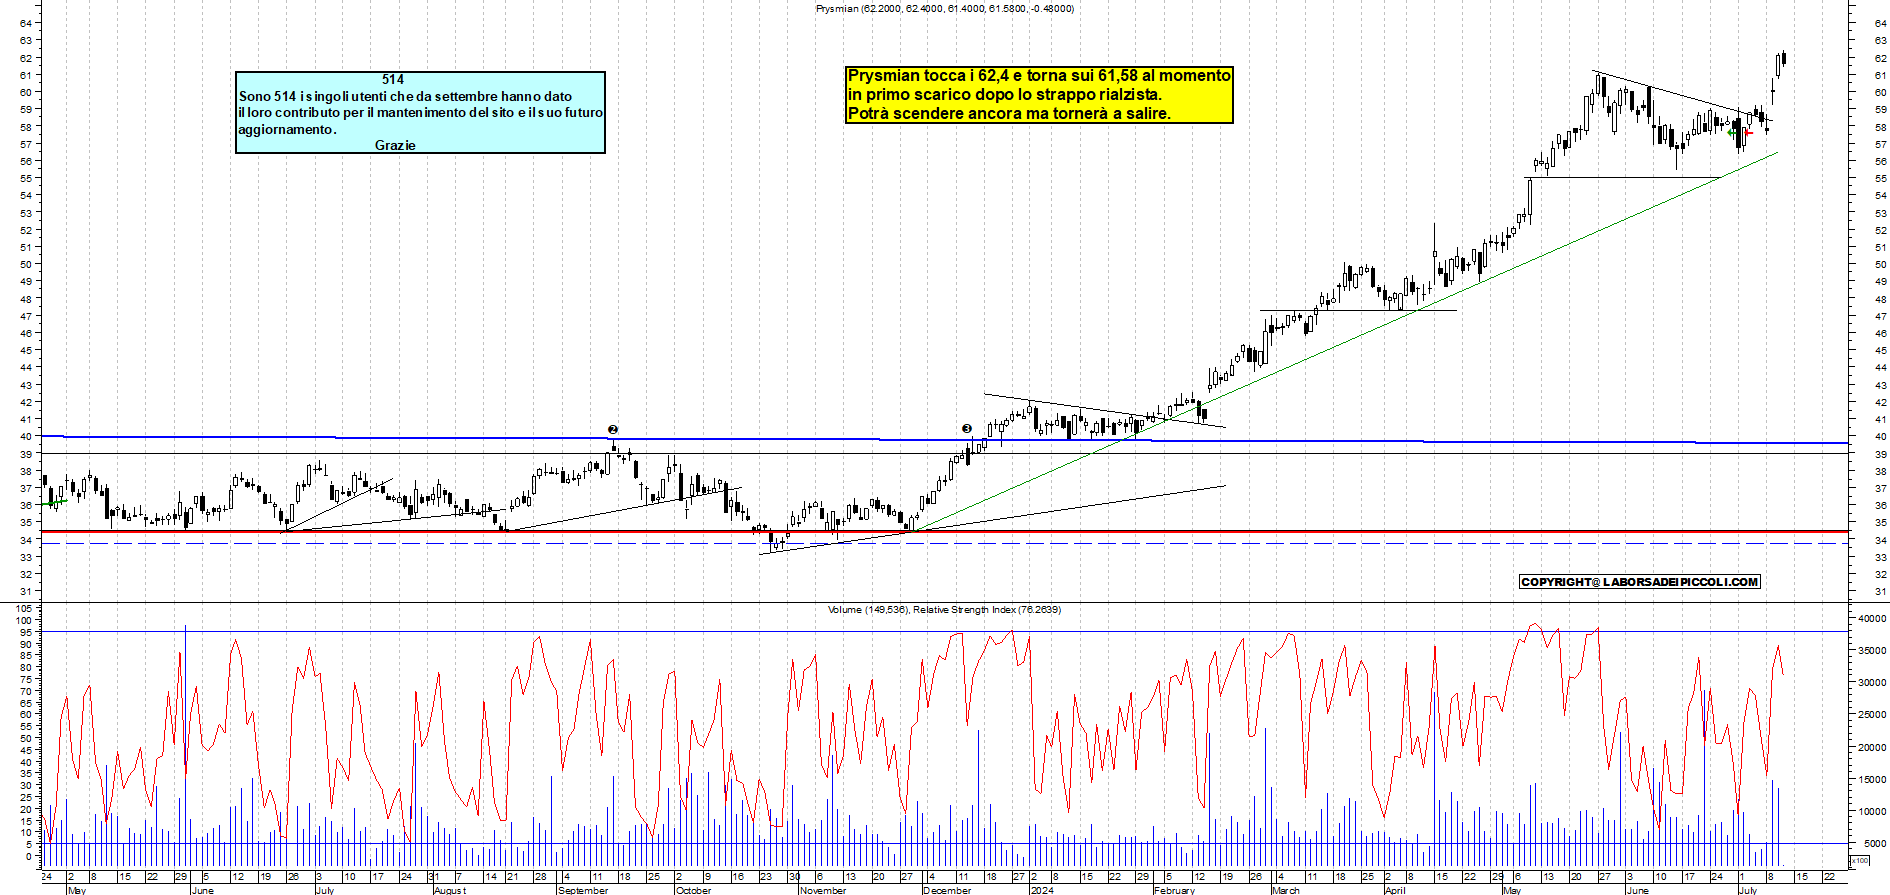Click the 'April' label on the time axis
The width and height of the screenshot is (1890, 895).
1395,890
